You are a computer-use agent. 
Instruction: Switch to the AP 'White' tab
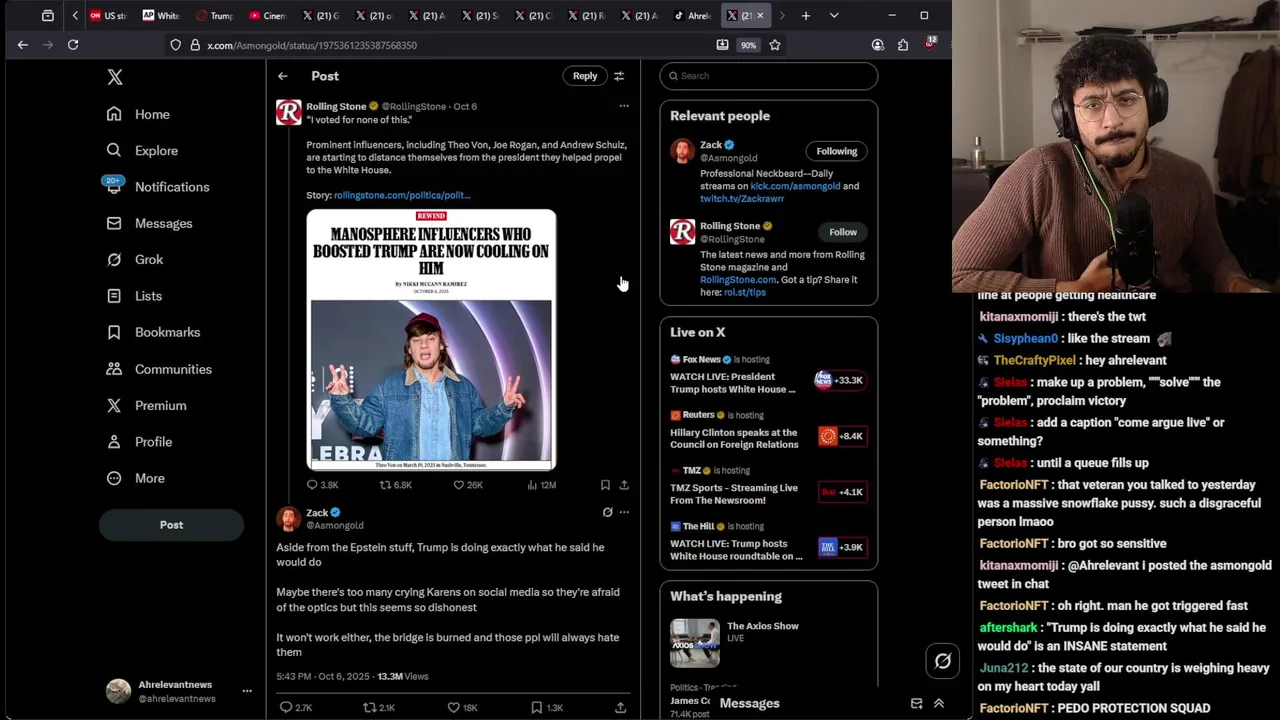tap(161, 16)
